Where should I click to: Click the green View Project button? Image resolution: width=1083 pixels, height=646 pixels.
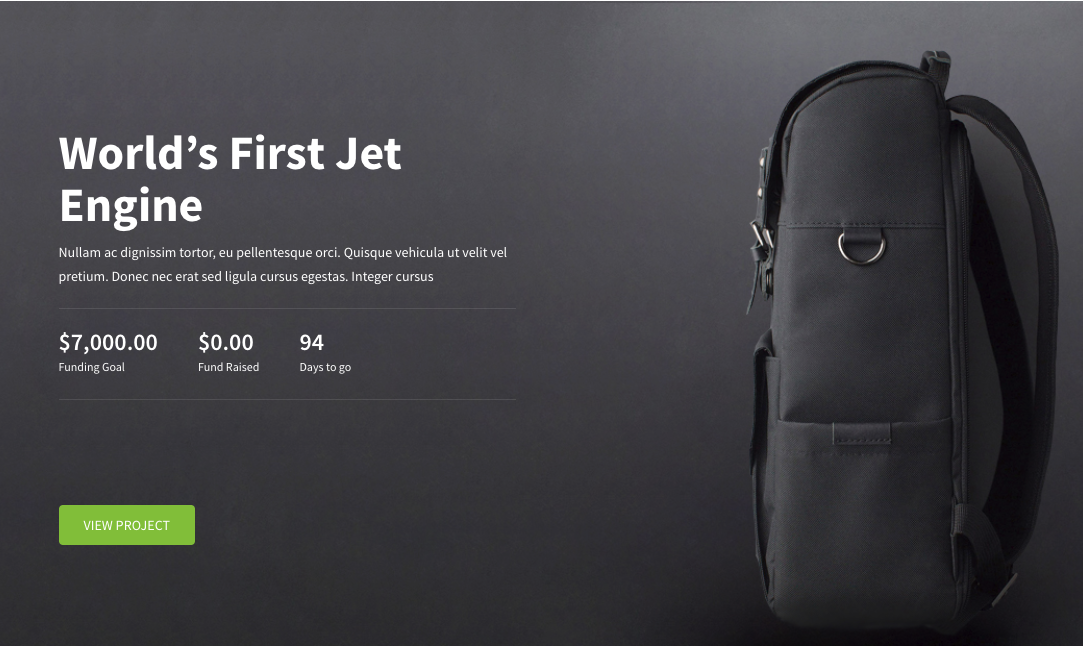point(126,525)
